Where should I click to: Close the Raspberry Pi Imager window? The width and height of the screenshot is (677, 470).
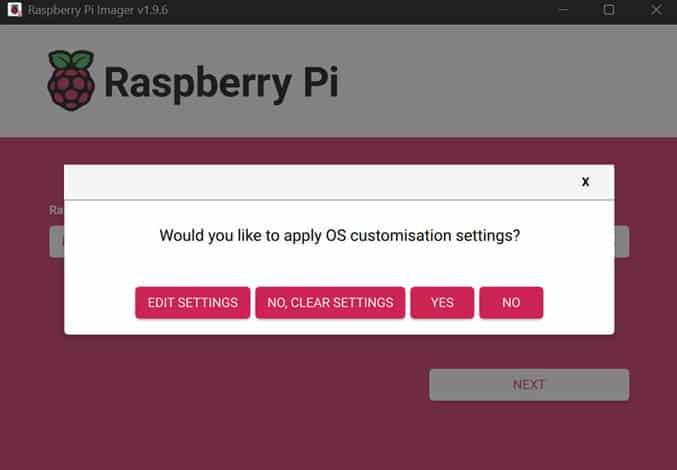tap(653, 10)
